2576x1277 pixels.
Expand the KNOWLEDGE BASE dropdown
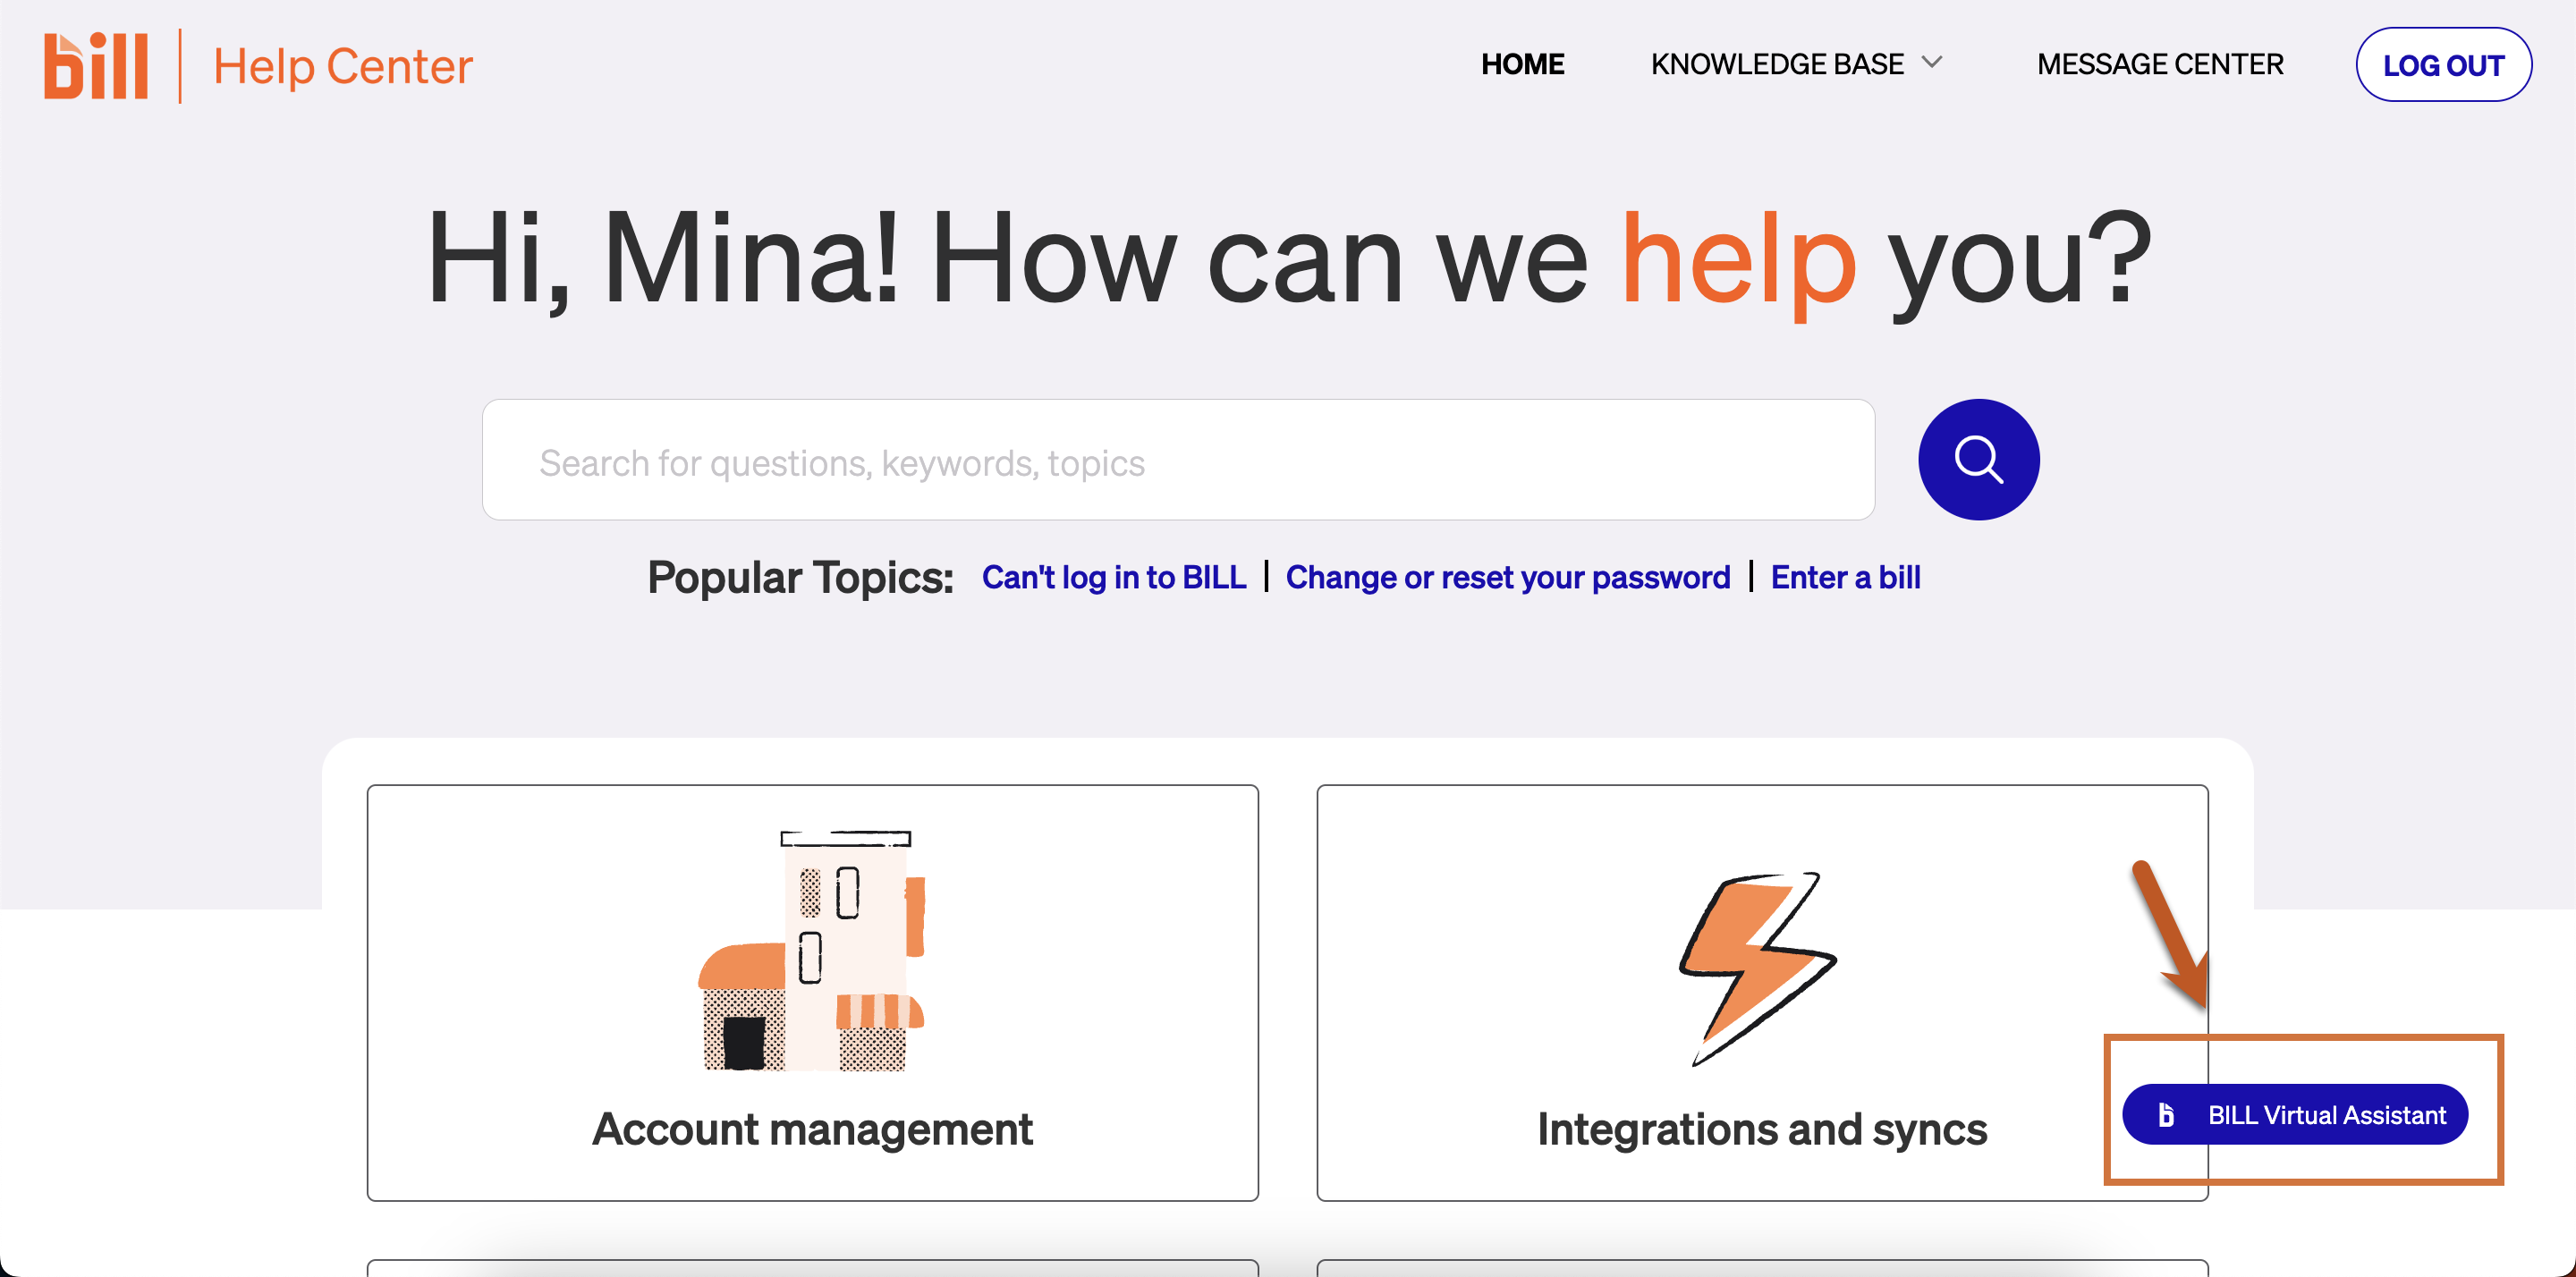(1777, 63)
